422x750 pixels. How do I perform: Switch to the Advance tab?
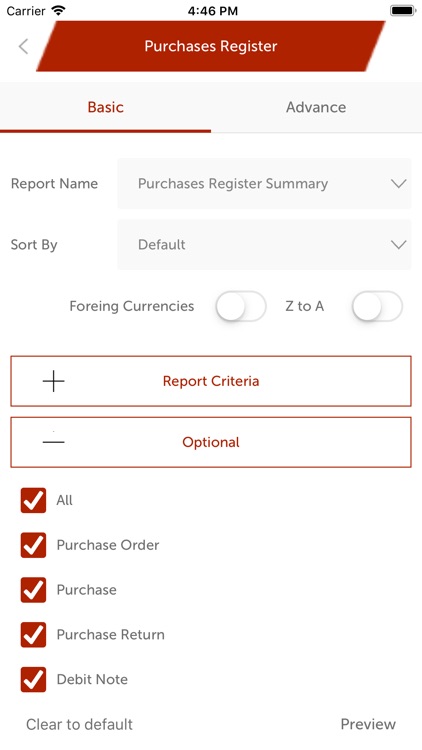pyautogui.click(x=316, y=107)
